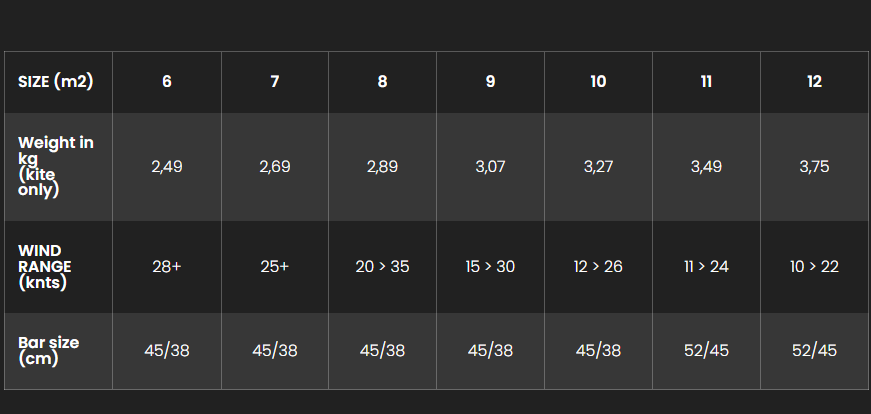Click the 3,75 weight cell
This screenshot has height=414, width=871.
pyautogui.click(x=814, y=167)
